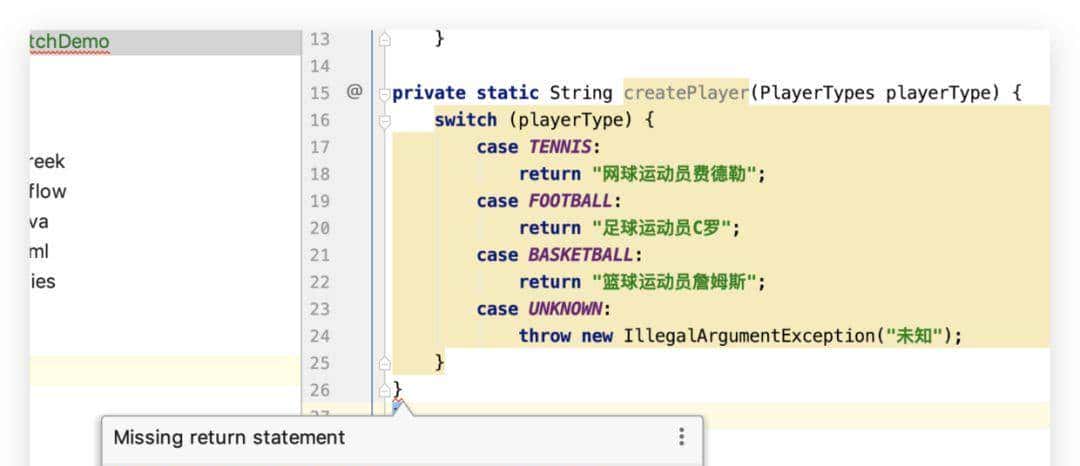Click the string "网球运动员费德勒"
Image resolution: width=1080 pixels, height=466 pixels.
675,174
